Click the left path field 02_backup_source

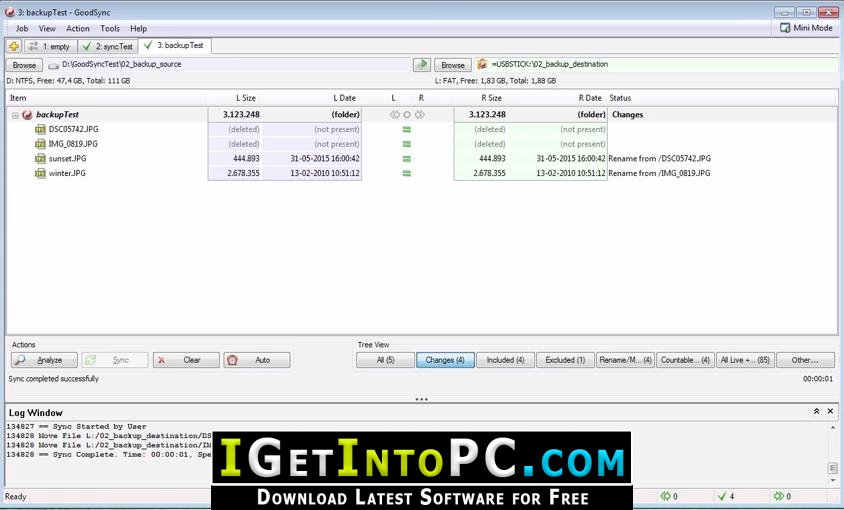click(x=229, y=65)
